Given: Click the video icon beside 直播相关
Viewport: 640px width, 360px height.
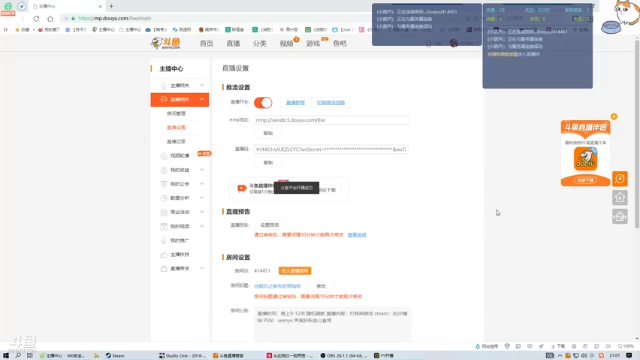Looking at the screenshot, I should [x=164, y=99].
